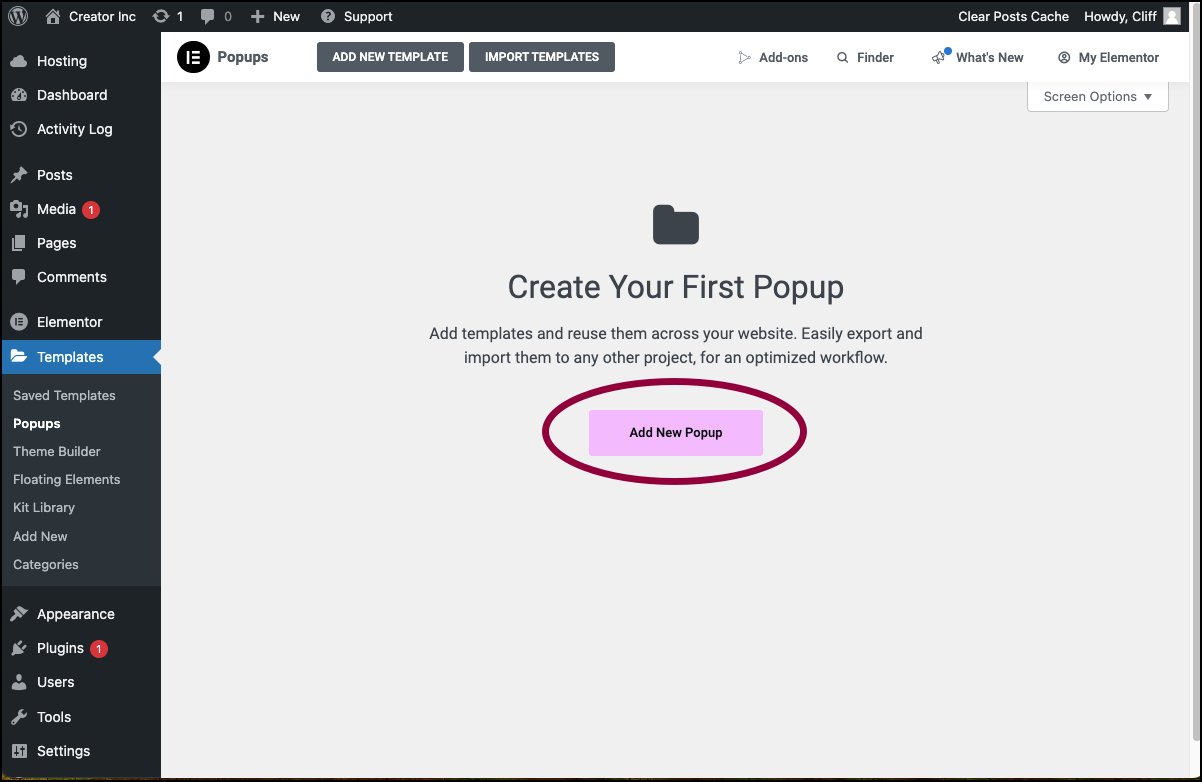Open the Creator Inc site menu

coord(91,16)
